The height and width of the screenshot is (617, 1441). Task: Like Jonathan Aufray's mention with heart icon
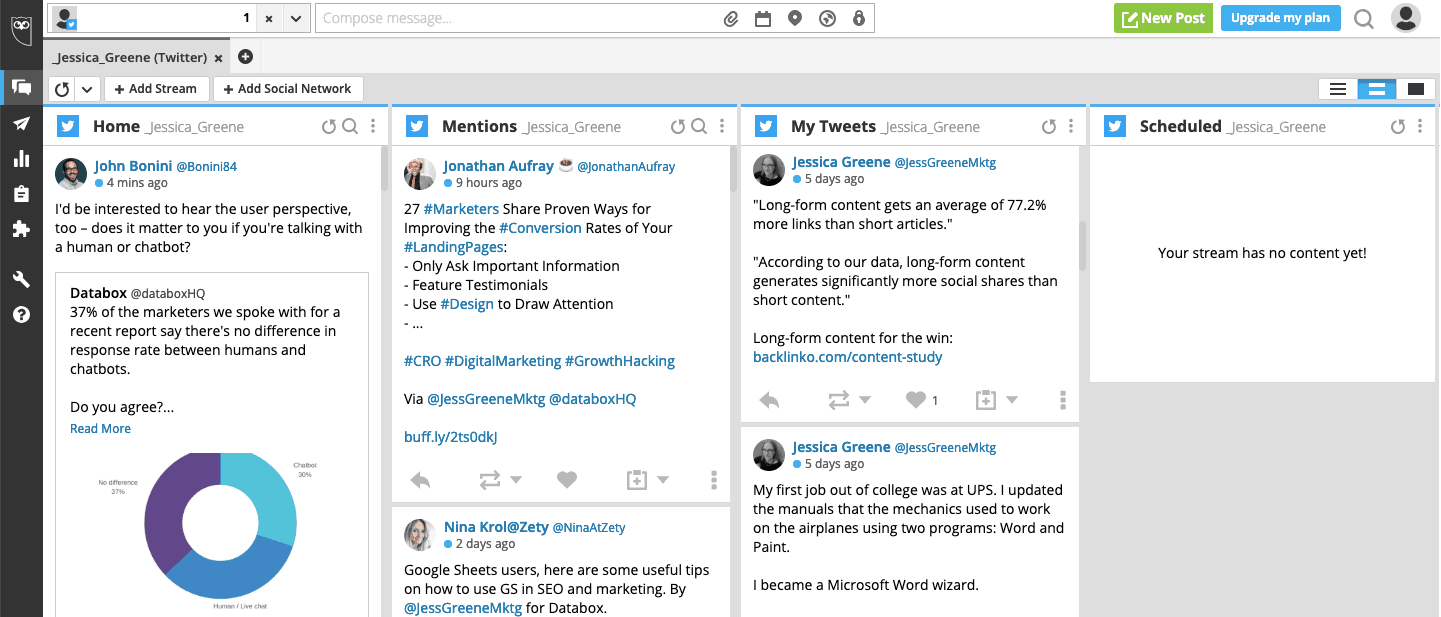click(x=567, y=480)
